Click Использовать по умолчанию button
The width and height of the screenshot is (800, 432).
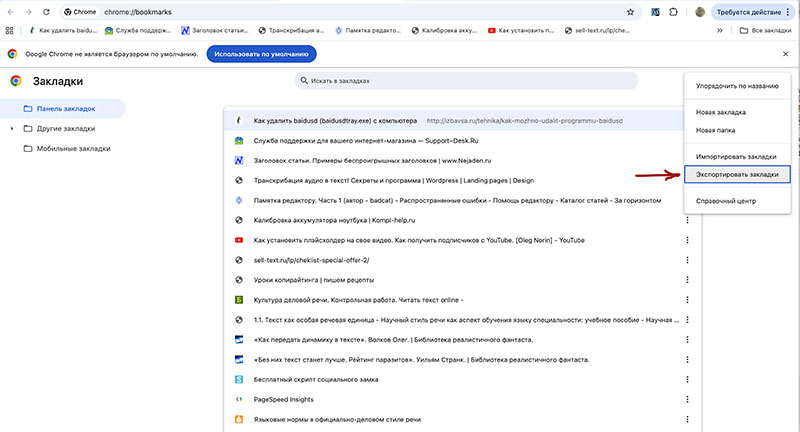click(x=261, y=54)
